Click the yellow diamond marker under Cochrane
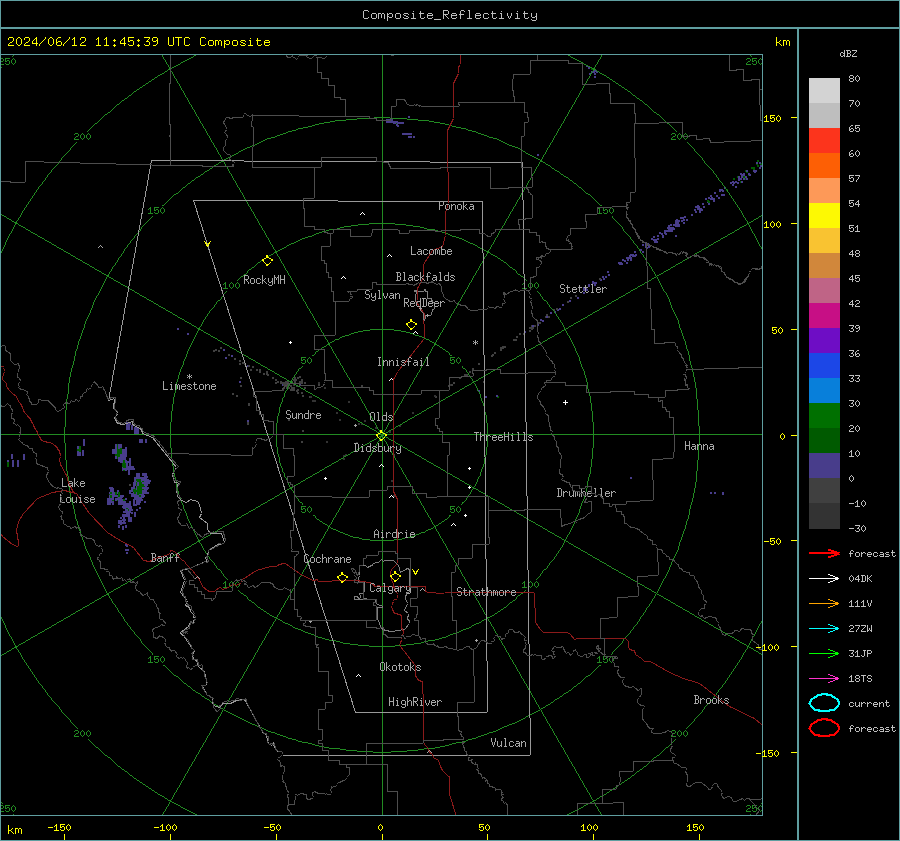This screenshot has width=900, height=841. (342, 578)
